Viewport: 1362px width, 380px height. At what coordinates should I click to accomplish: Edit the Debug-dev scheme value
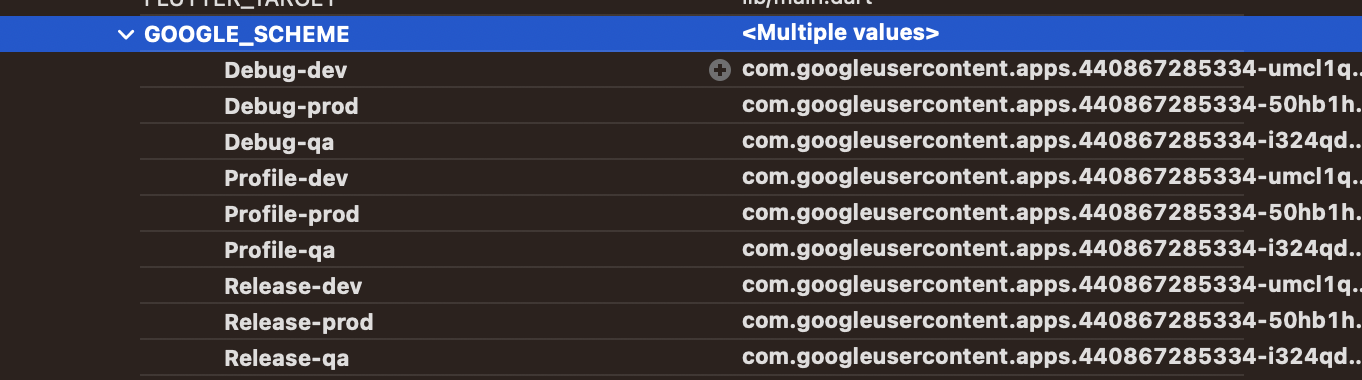1051,70
